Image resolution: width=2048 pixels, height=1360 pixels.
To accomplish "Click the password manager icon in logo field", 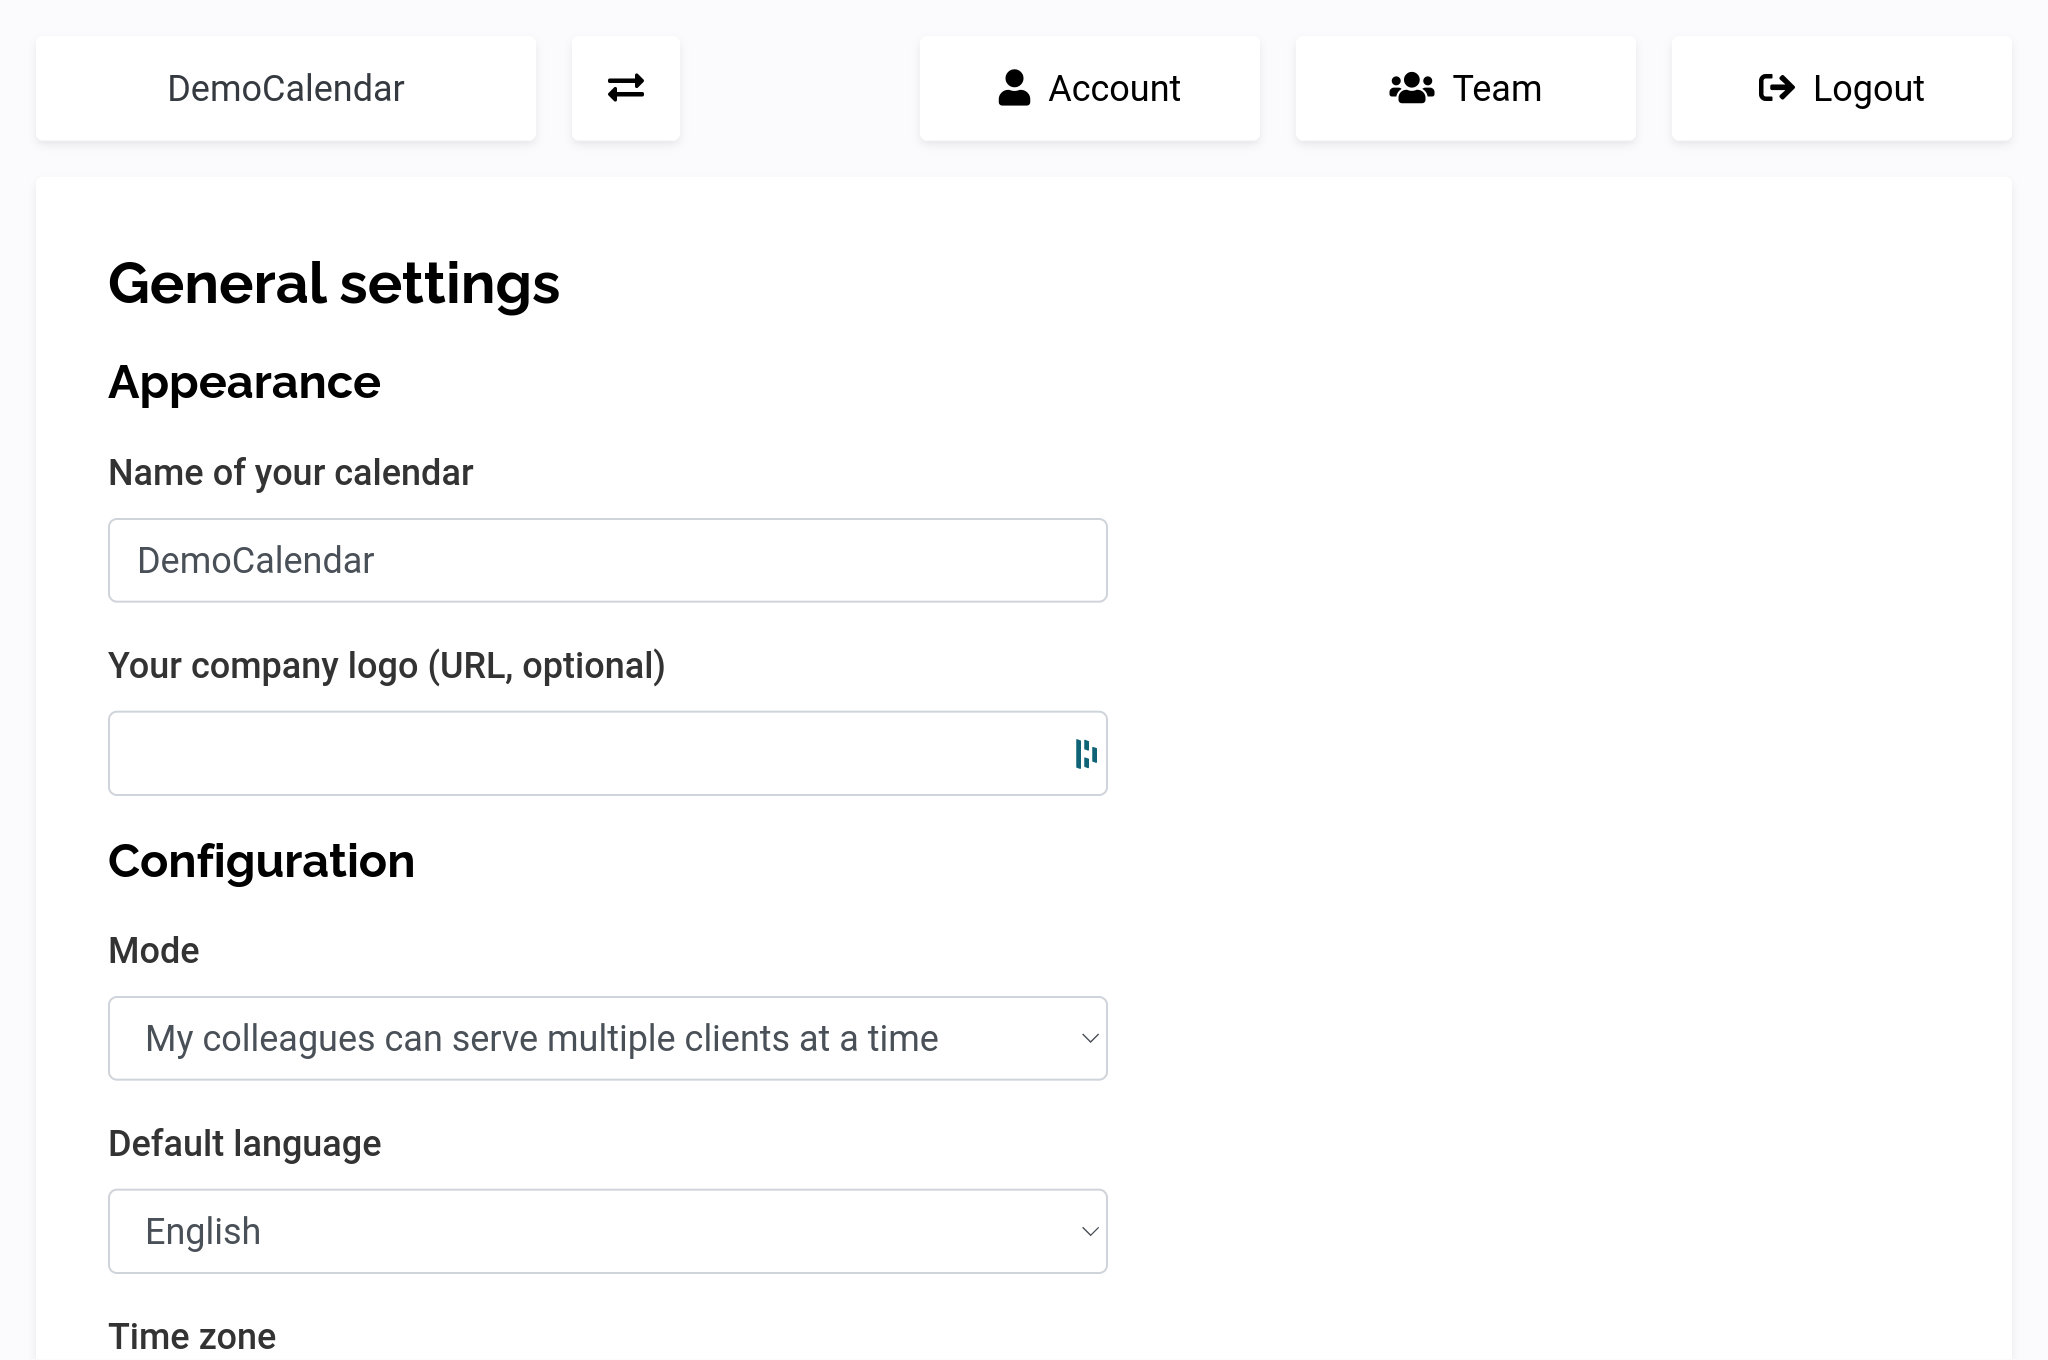I will point(1086,754).
